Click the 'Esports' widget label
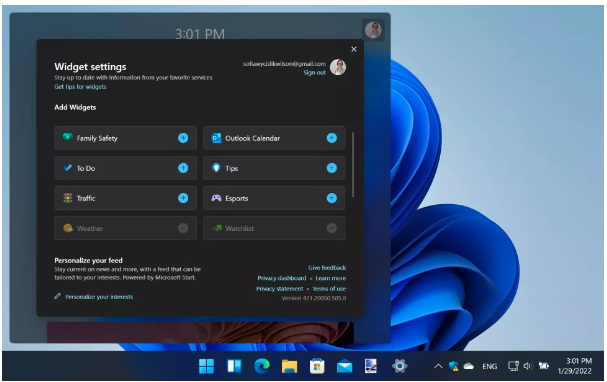This screenshot has height=382, width=607. (x=237, y=199)
